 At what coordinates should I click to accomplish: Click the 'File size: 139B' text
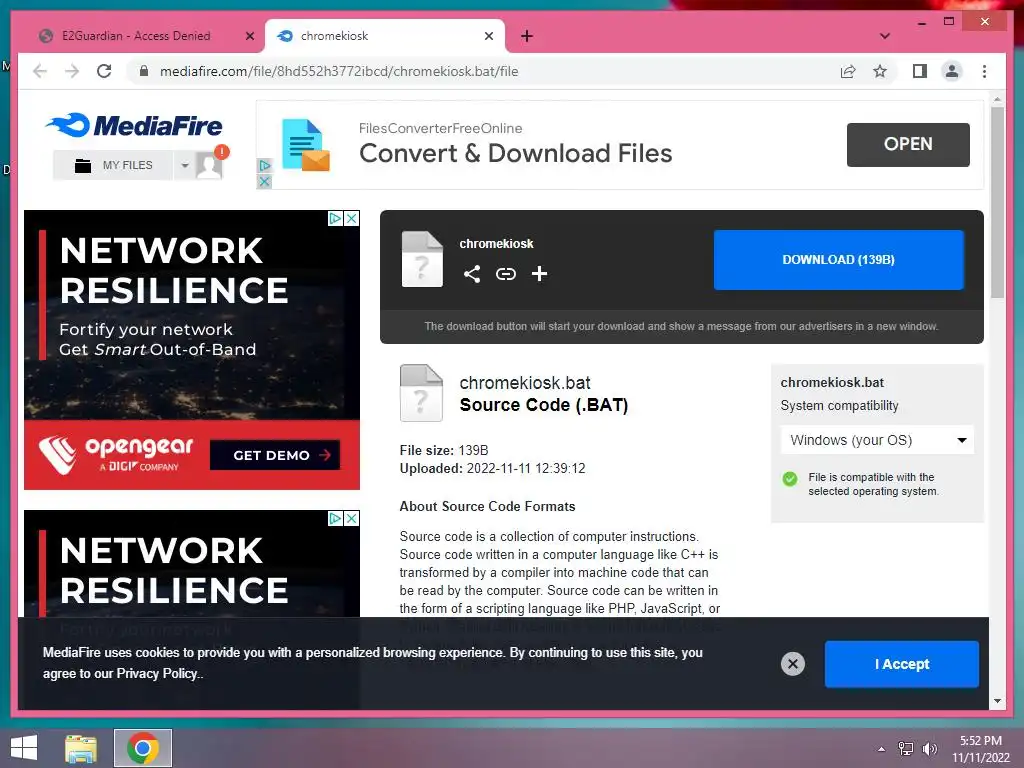pyautogui.click(x=444, y=450)
